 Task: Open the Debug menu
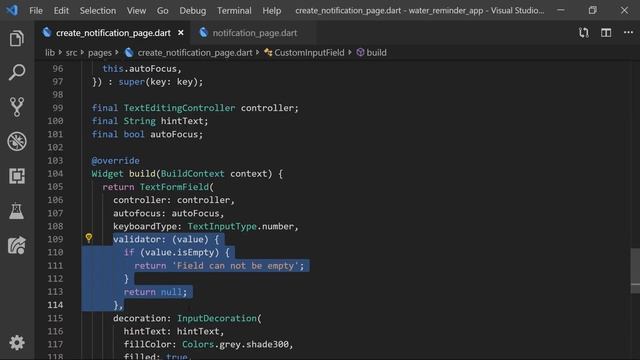click(193, 11)
